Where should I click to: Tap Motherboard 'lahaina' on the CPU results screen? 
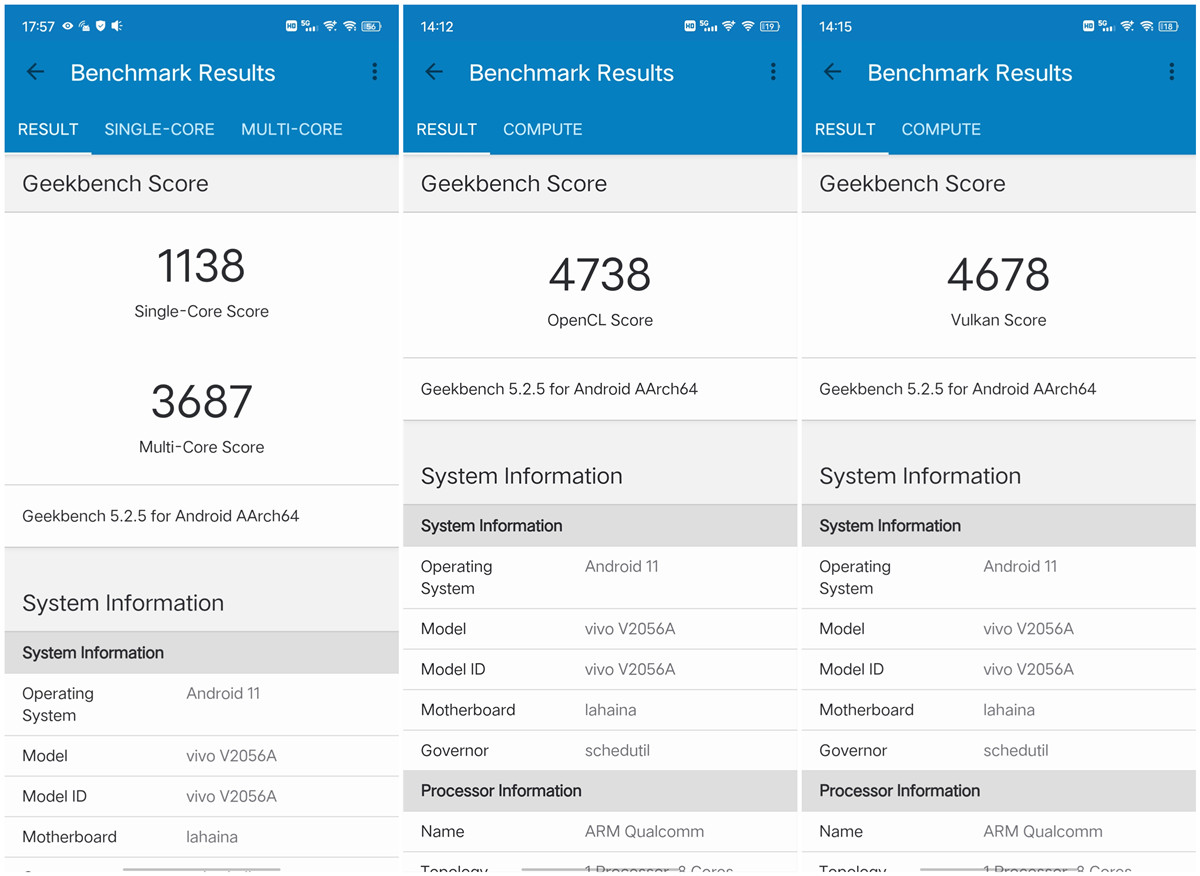pos(212,837)
